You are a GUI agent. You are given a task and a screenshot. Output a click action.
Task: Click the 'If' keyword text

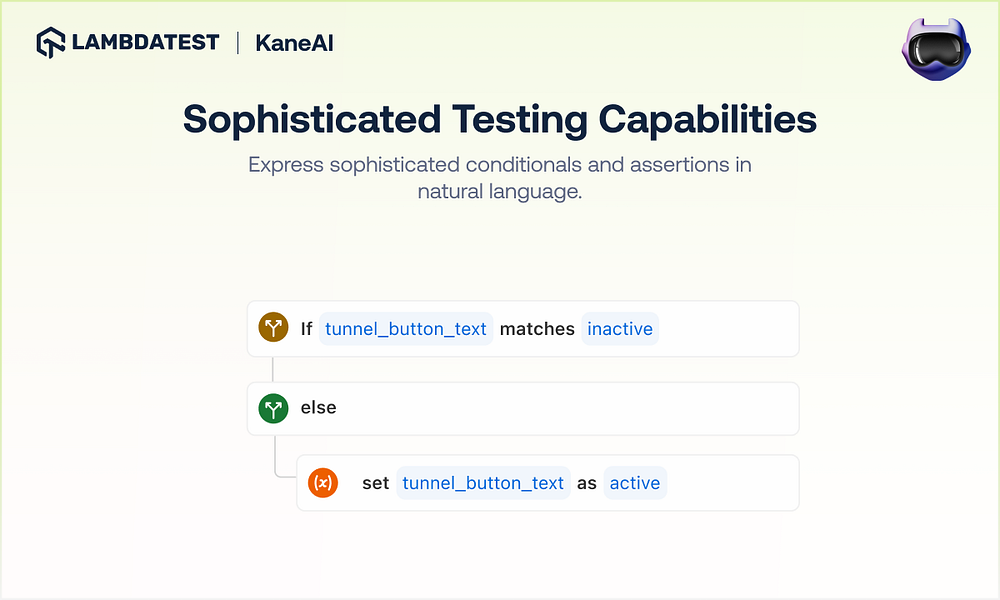pos(307,329)
